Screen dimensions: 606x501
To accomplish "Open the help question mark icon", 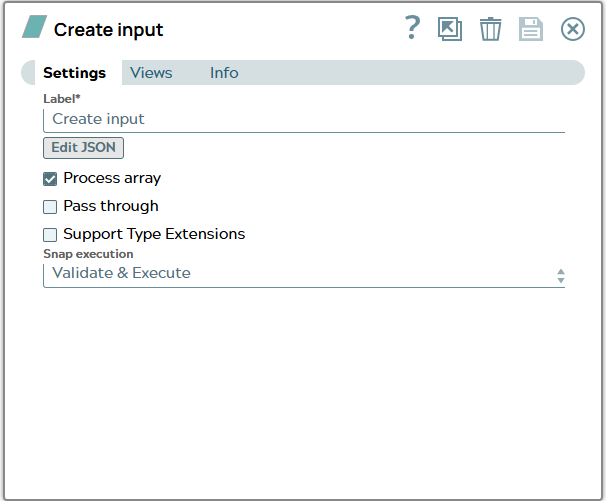I will point(412,28).
